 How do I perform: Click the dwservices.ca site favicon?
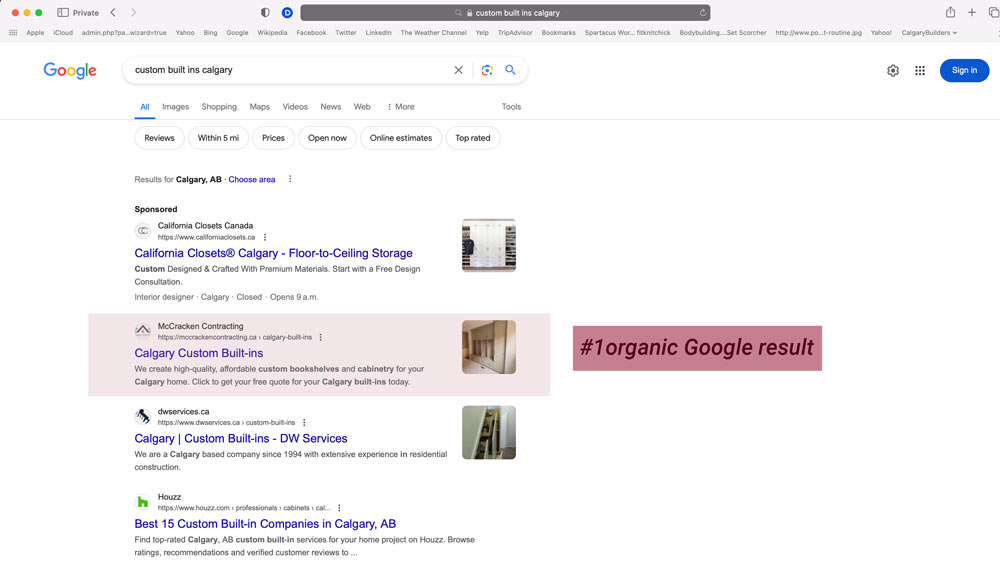(143, 417)
